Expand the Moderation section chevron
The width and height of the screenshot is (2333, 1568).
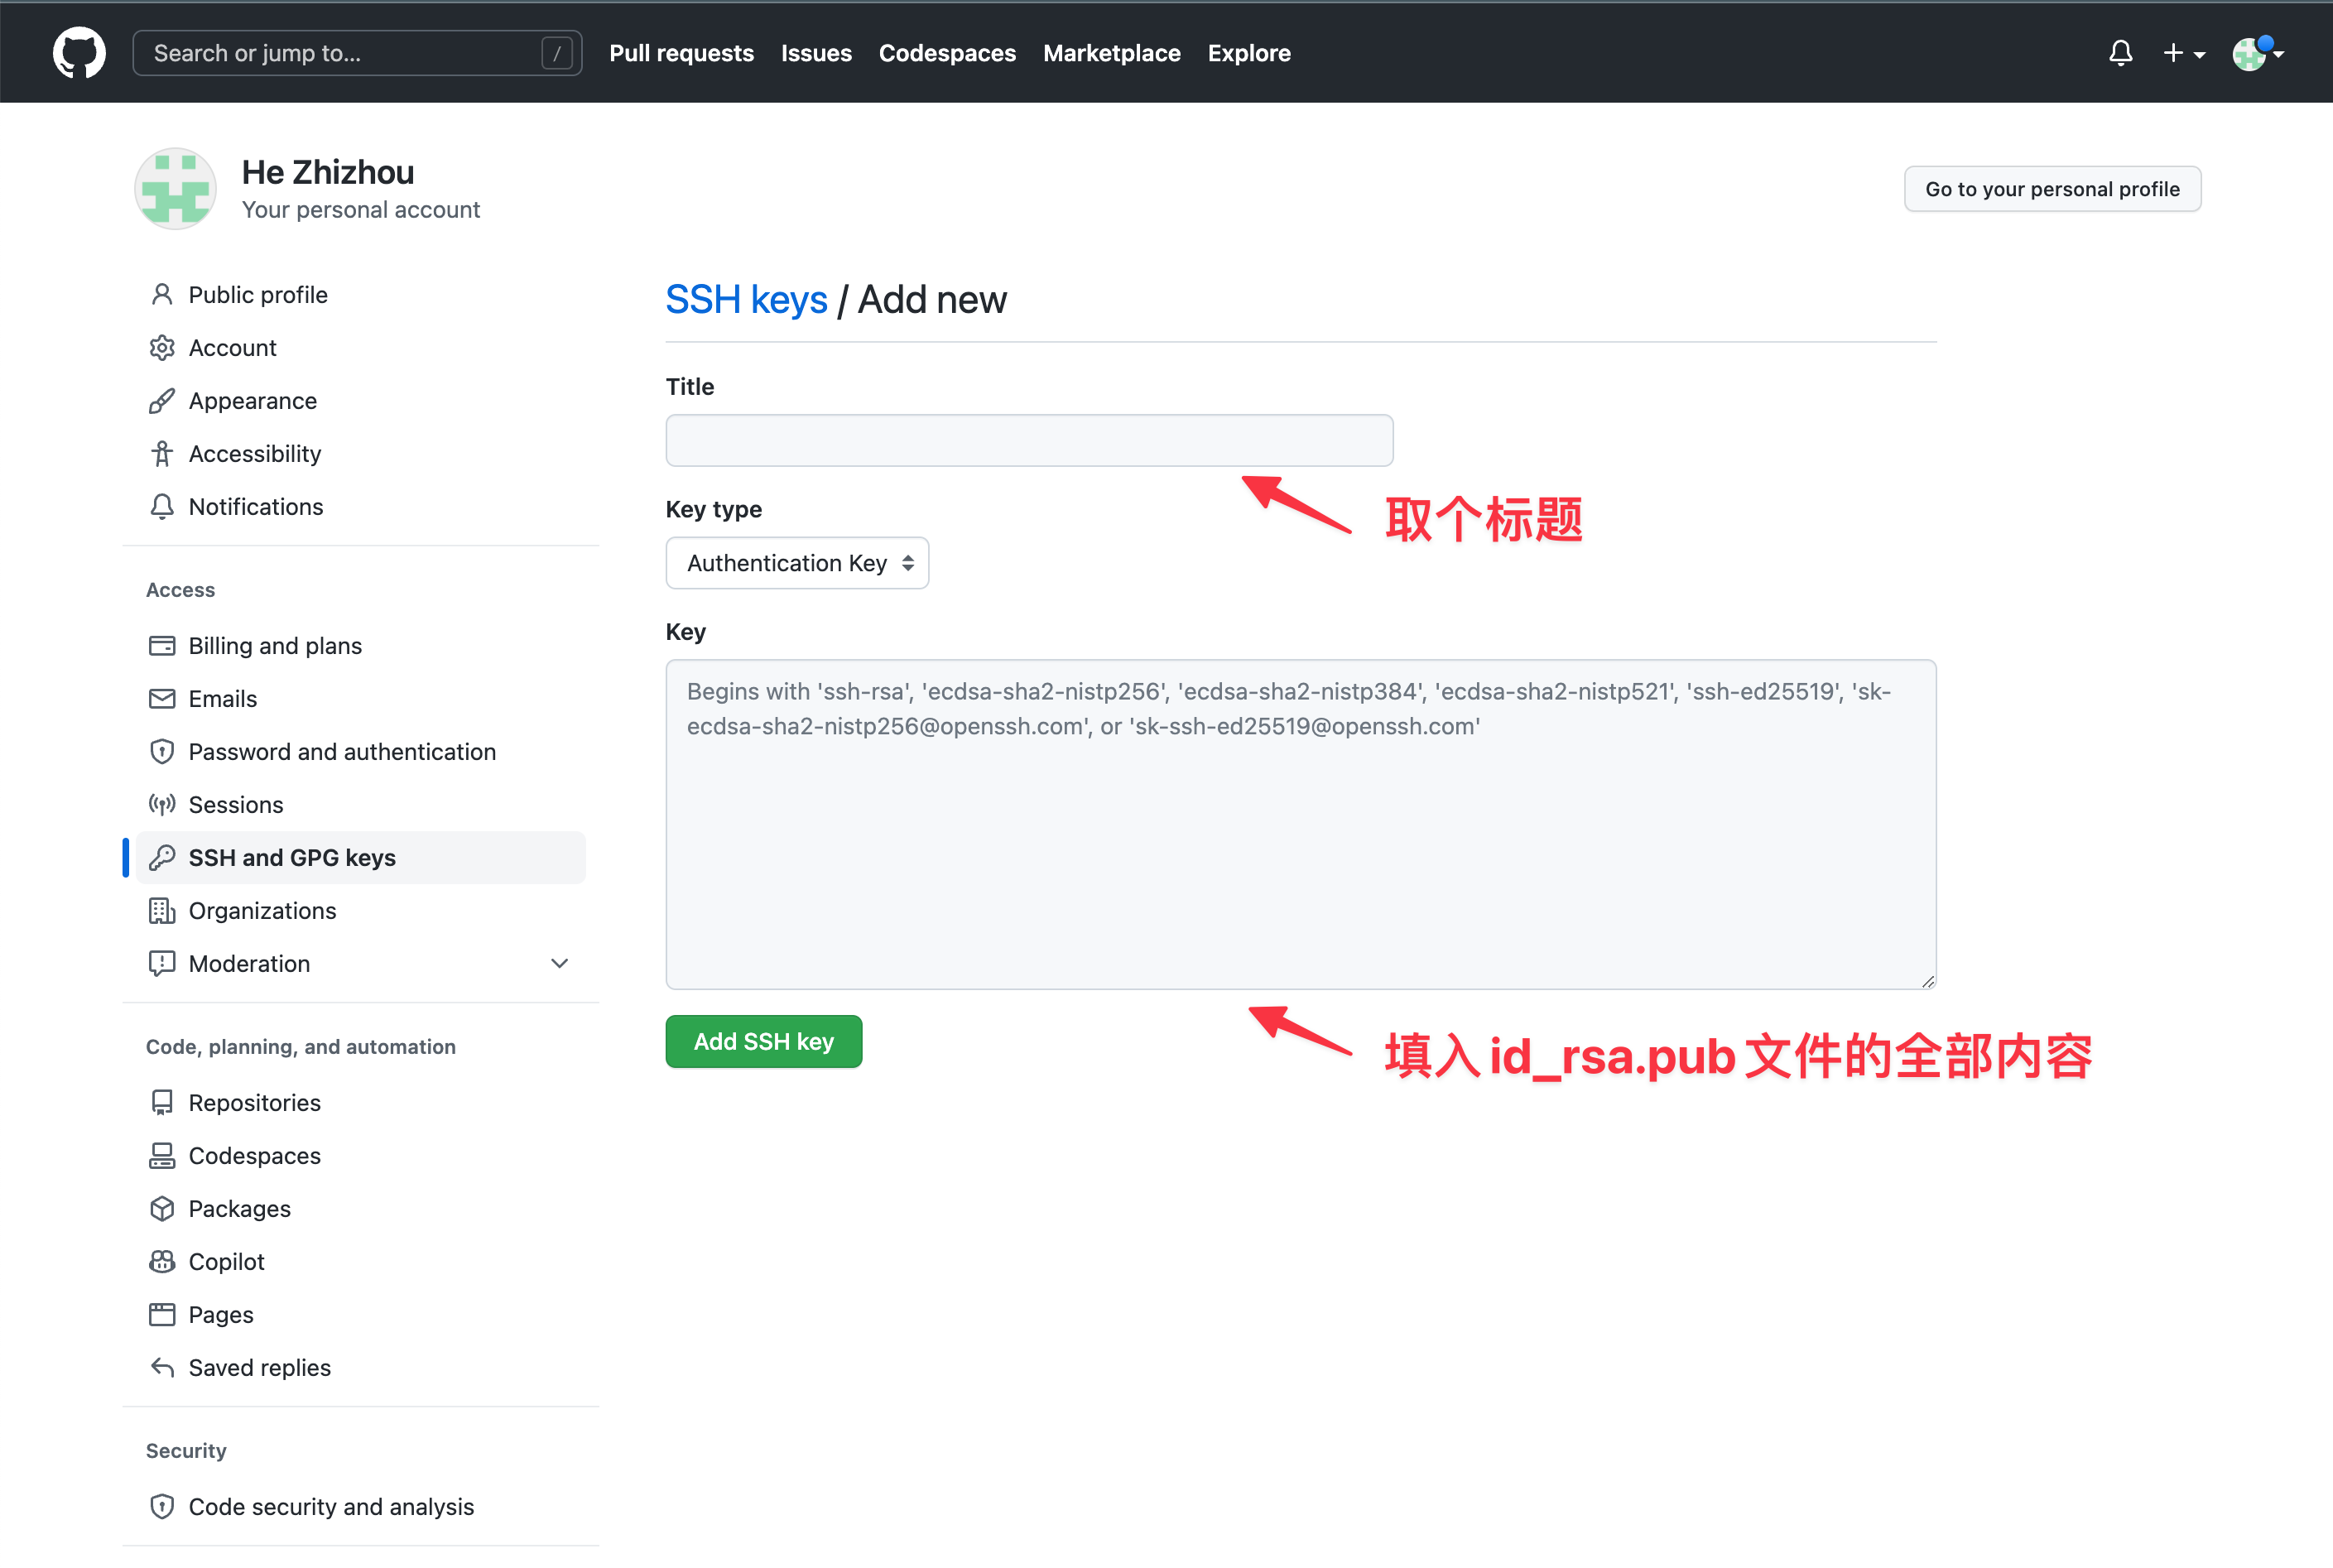(x=560, y=963)
